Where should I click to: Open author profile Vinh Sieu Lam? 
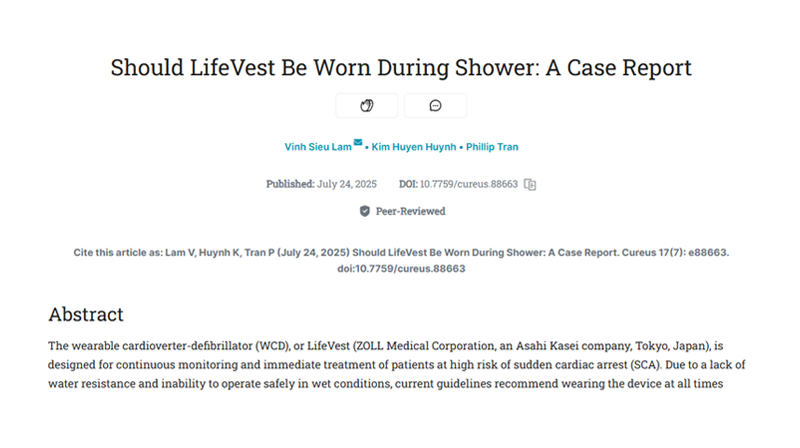[318, 147]
